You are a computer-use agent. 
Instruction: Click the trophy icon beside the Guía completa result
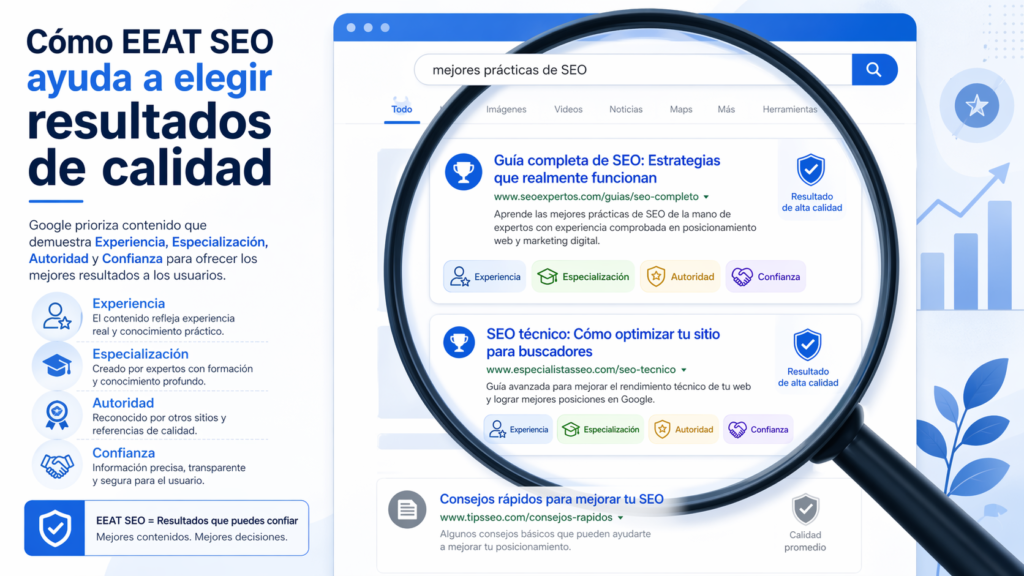(462, 171)
